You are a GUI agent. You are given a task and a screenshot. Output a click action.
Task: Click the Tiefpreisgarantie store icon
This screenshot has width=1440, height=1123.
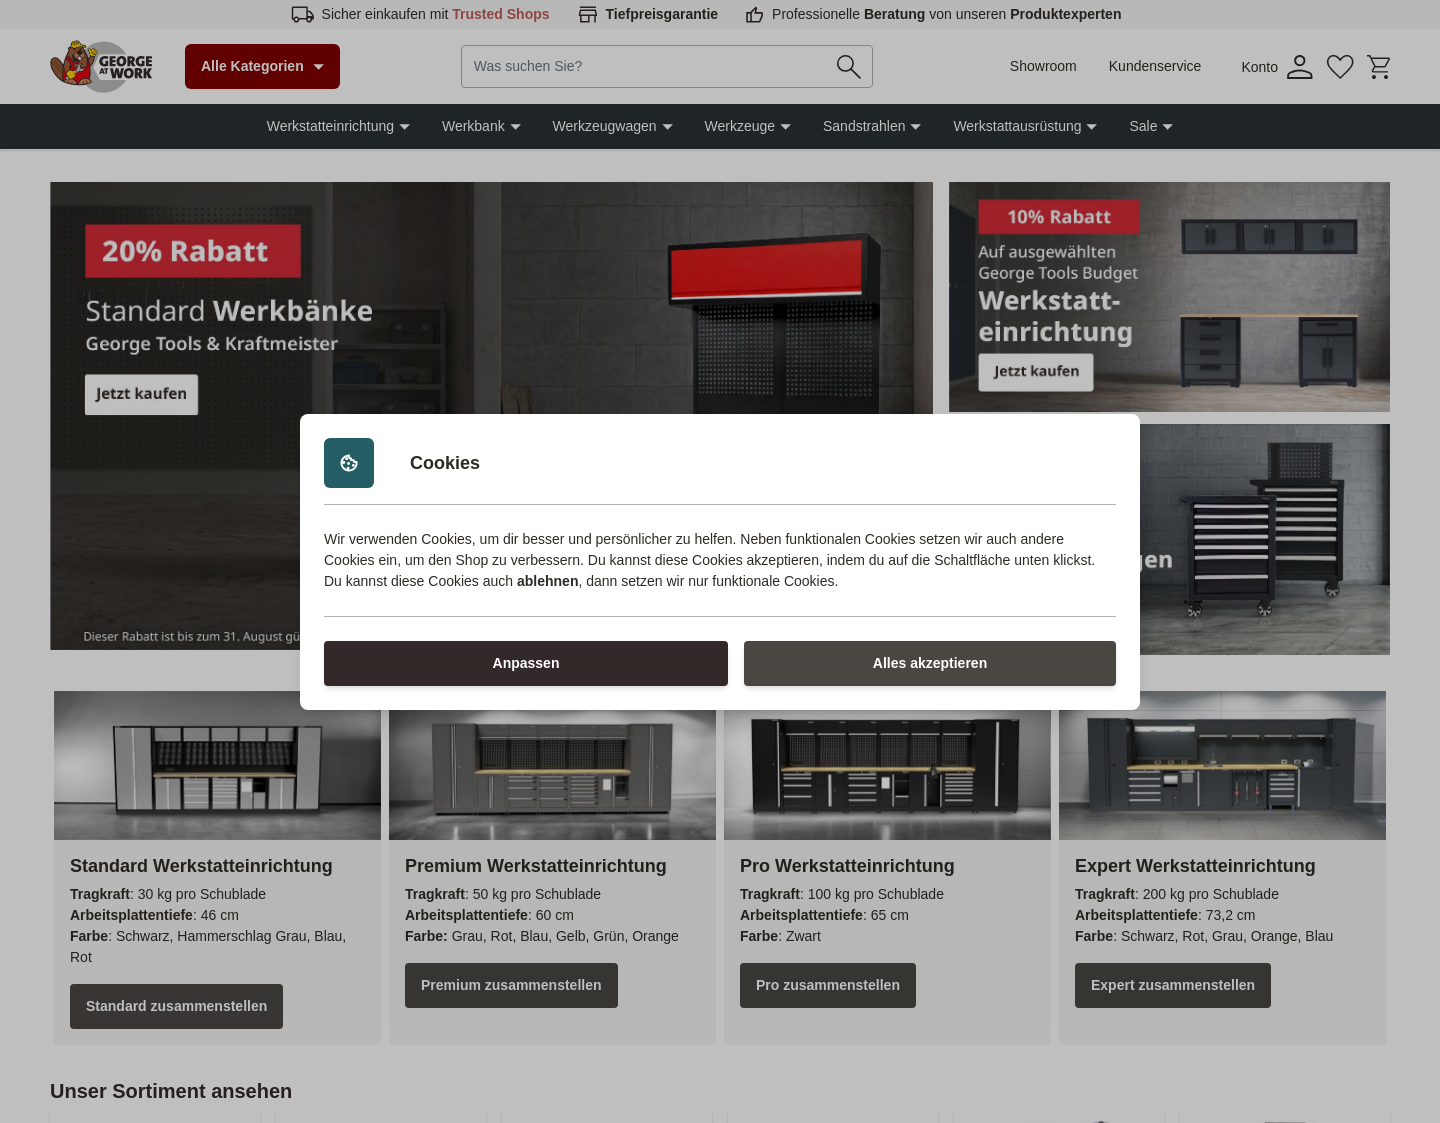(588, 14)
